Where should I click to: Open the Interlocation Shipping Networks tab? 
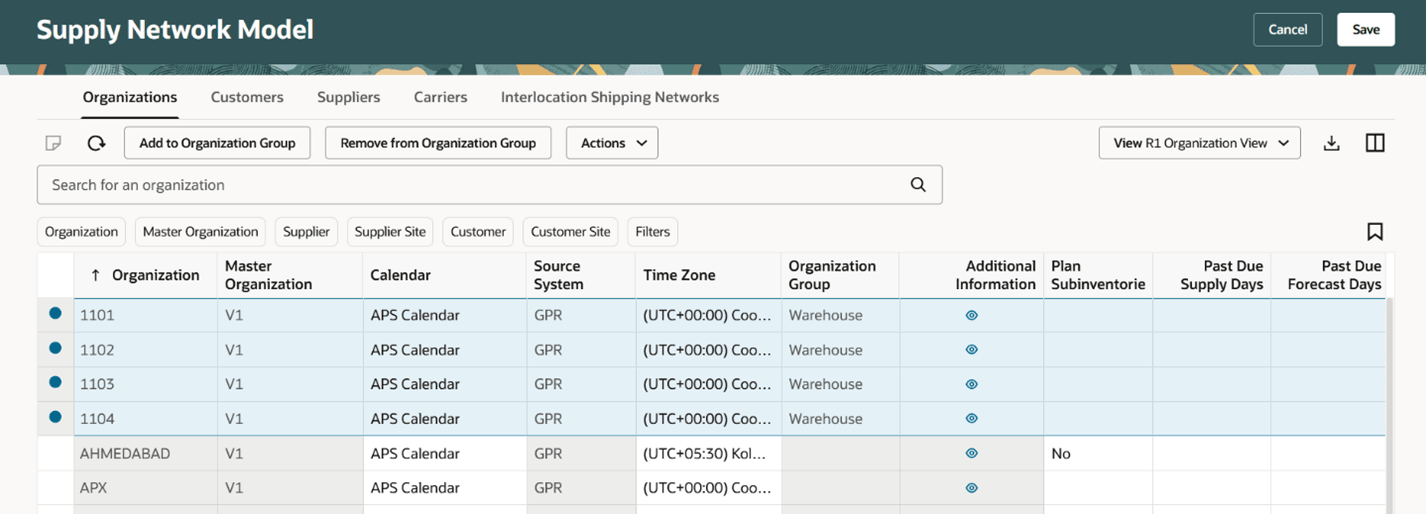click(x=609, y=97)
